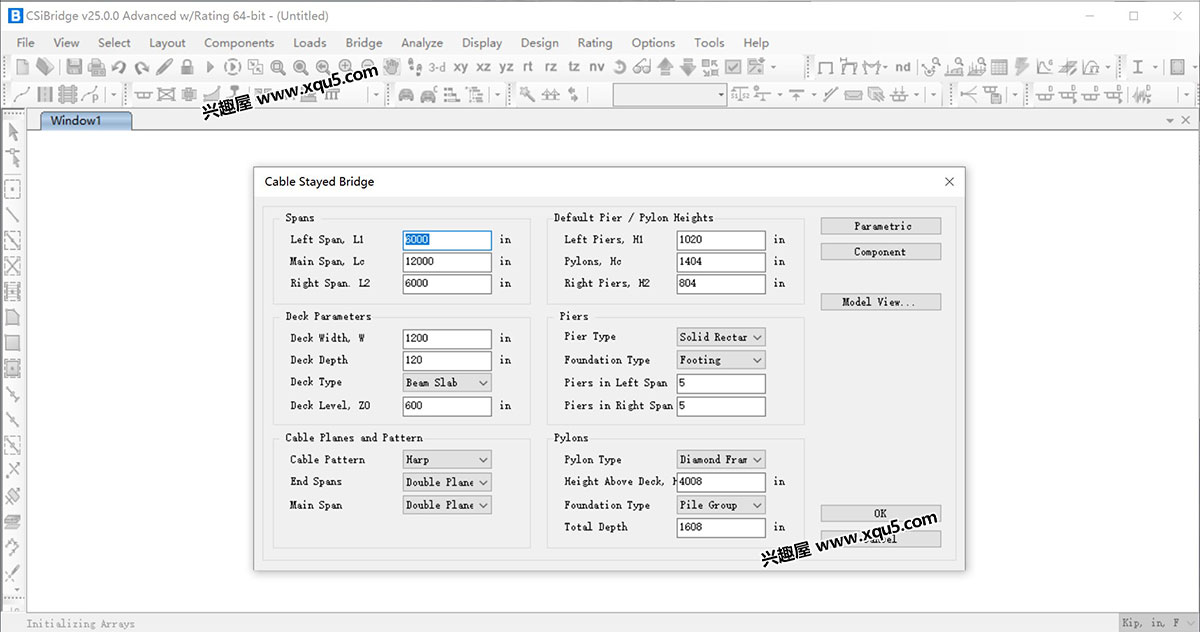Viewport: 1200px width, 632px height.
Task: Click the Run Analysis play icon
Action: [x=210, y=67]
